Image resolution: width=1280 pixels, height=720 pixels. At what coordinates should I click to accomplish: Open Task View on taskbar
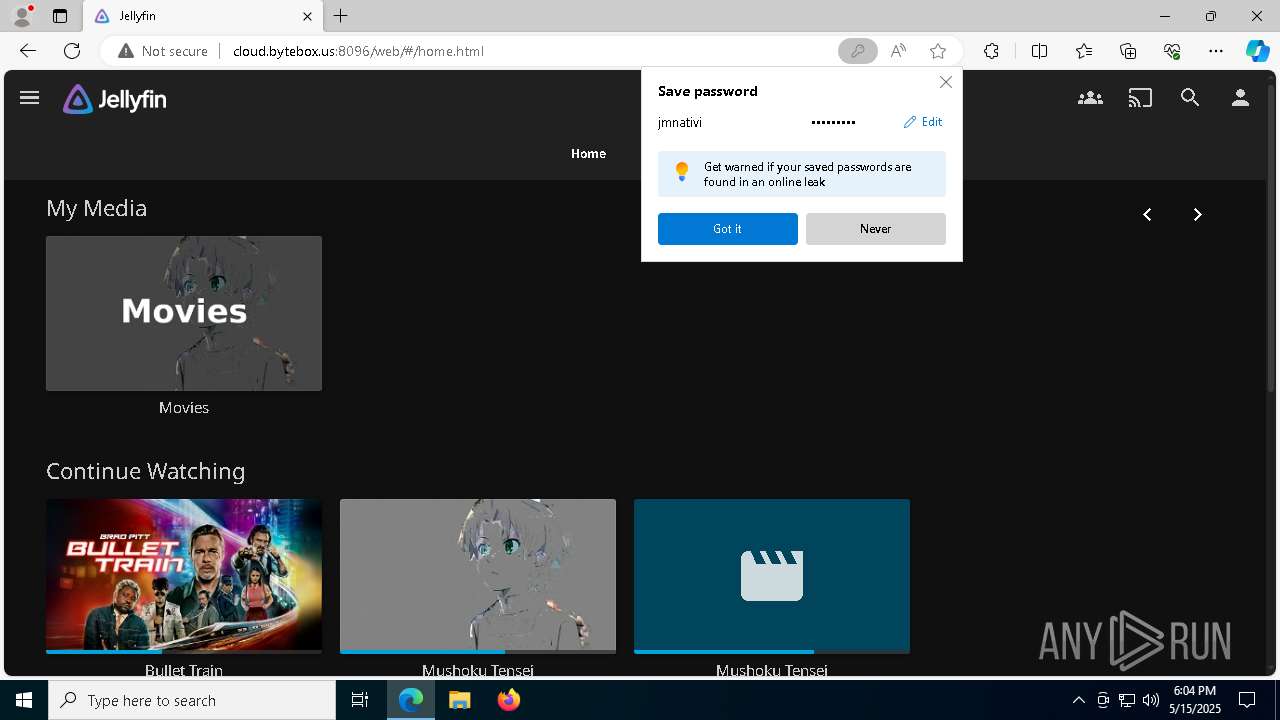click(x=360, y=700)
